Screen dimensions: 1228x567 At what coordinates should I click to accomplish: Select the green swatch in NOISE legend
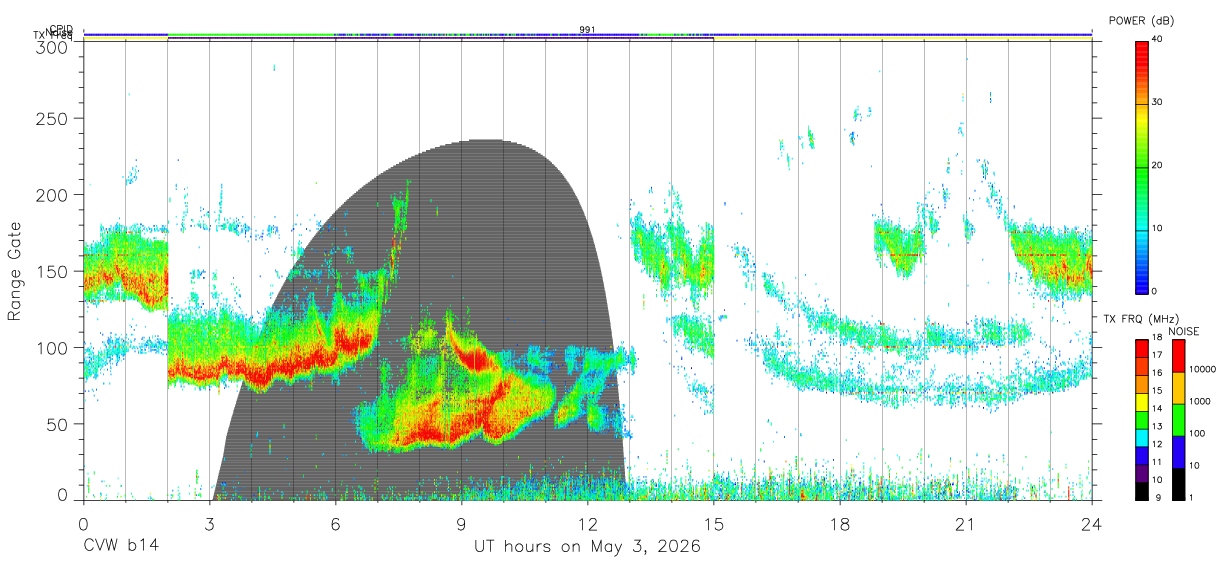pyautogui.click(x=1178, y=419)
